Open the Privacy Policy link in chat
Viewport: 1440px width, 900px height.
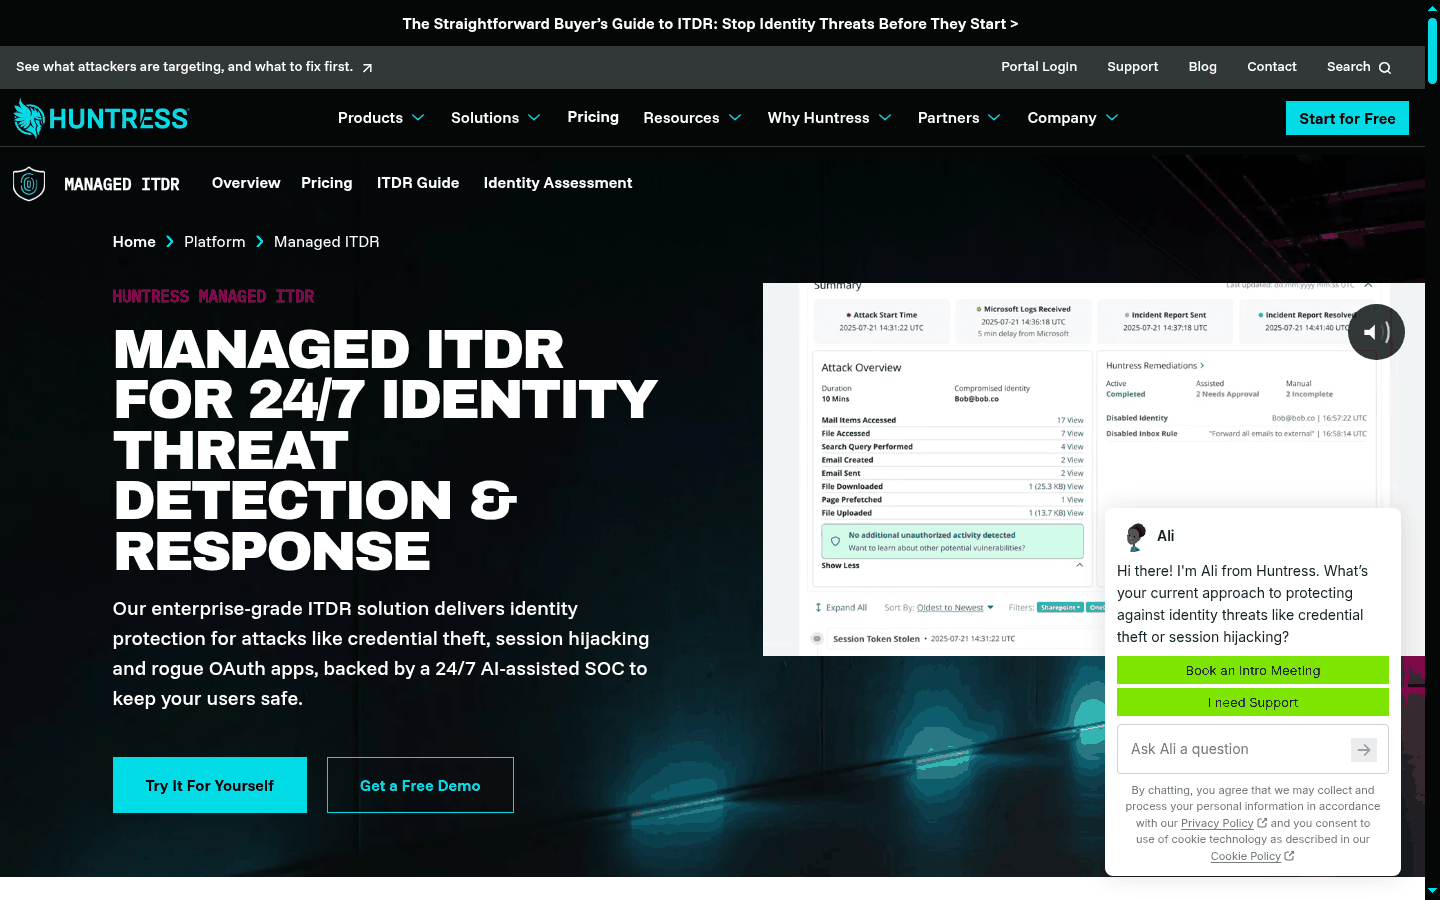[x=1217, y=824]
